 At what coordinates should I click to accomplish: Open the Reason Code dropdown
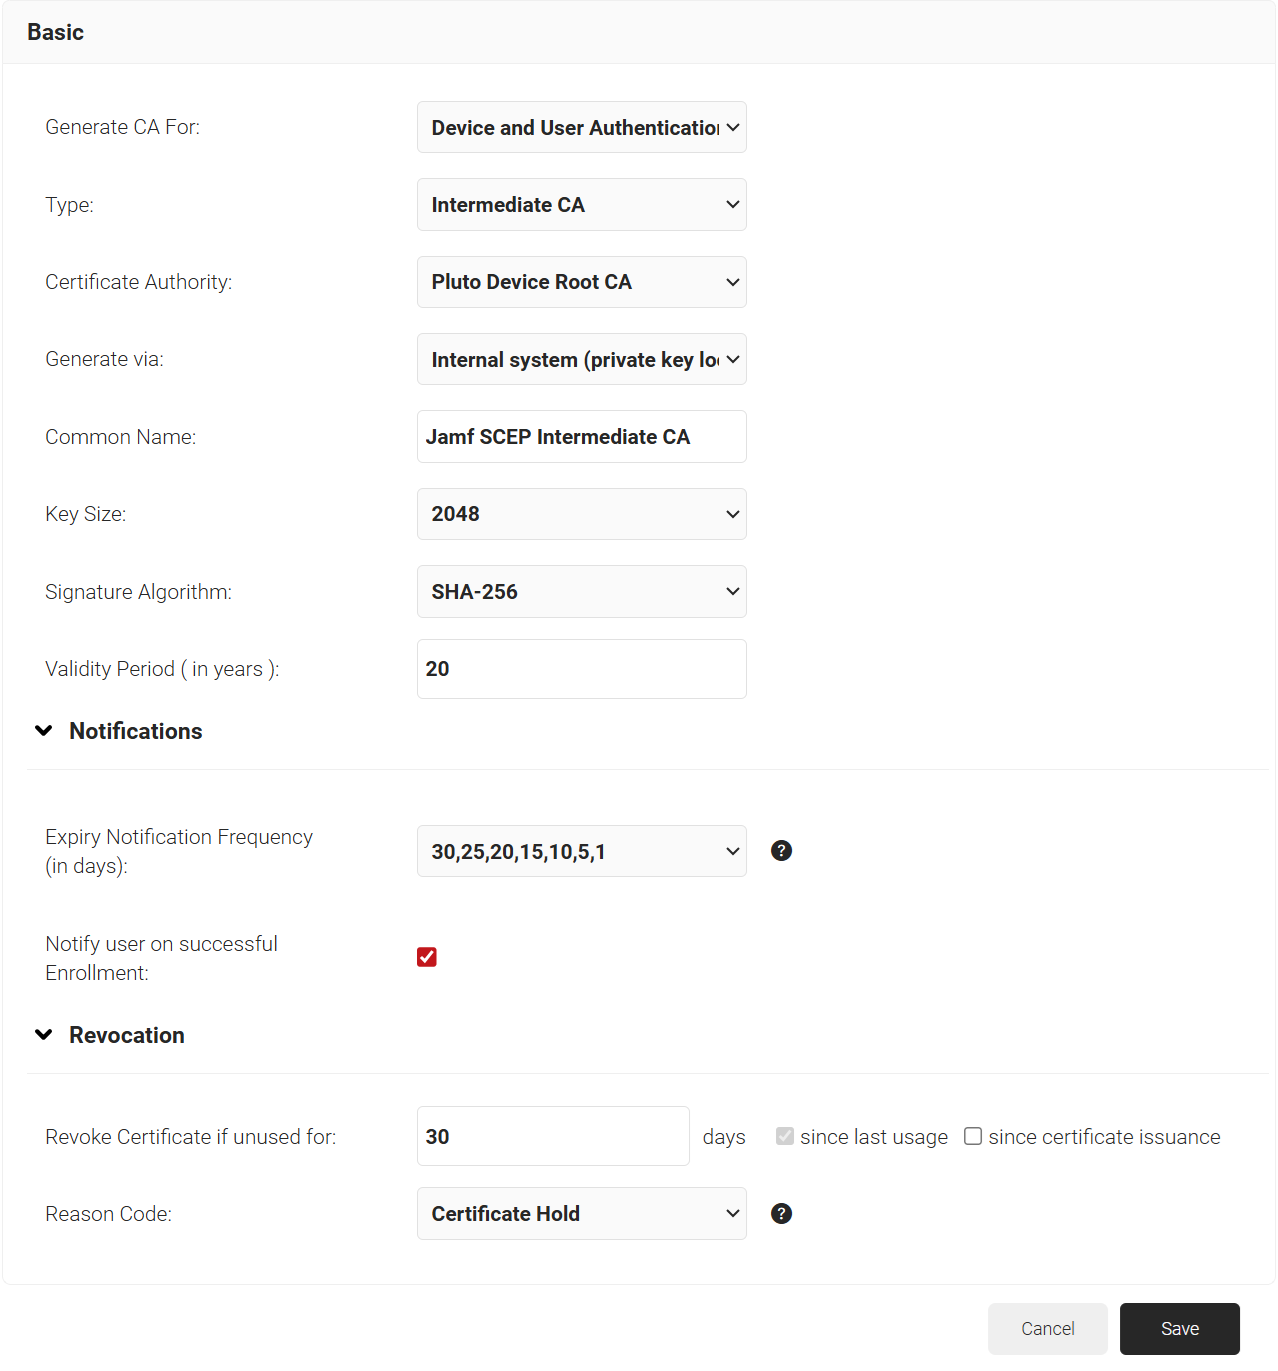click(581, 1214)
